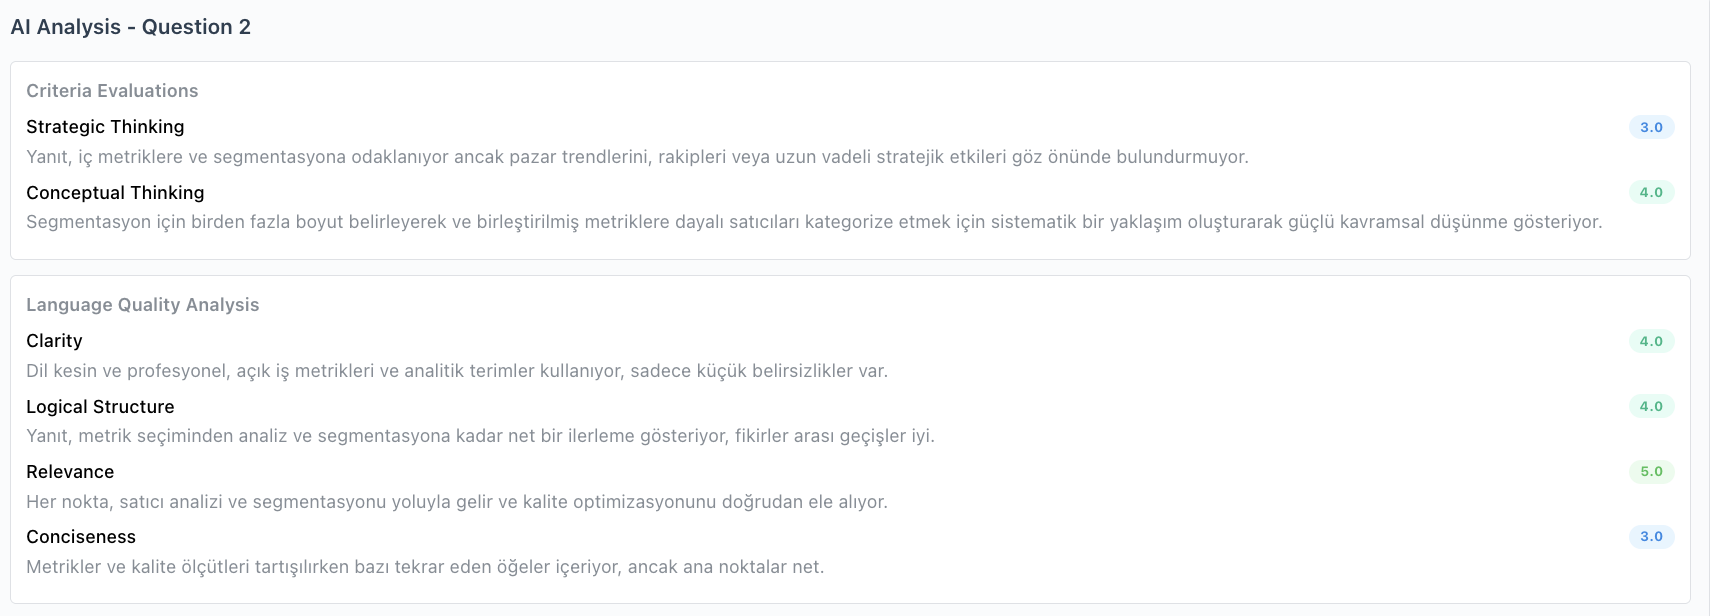Select the 'Criteria Evaluations' section title

[x=112, y=91]
